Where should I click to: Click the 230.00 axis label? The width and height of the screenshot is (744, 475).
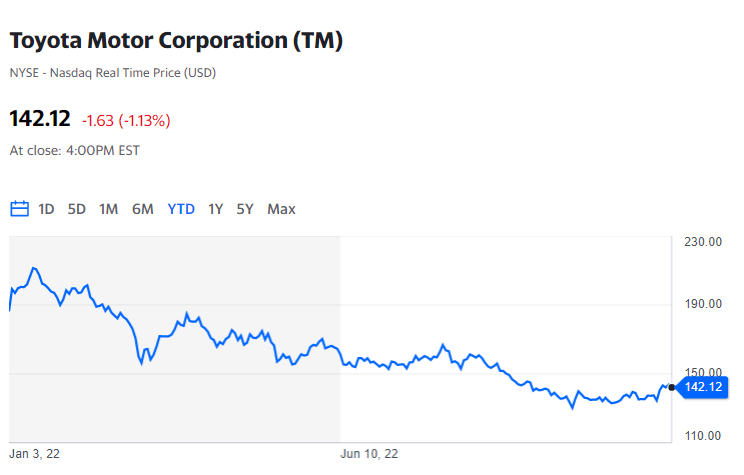click(702, 242)
